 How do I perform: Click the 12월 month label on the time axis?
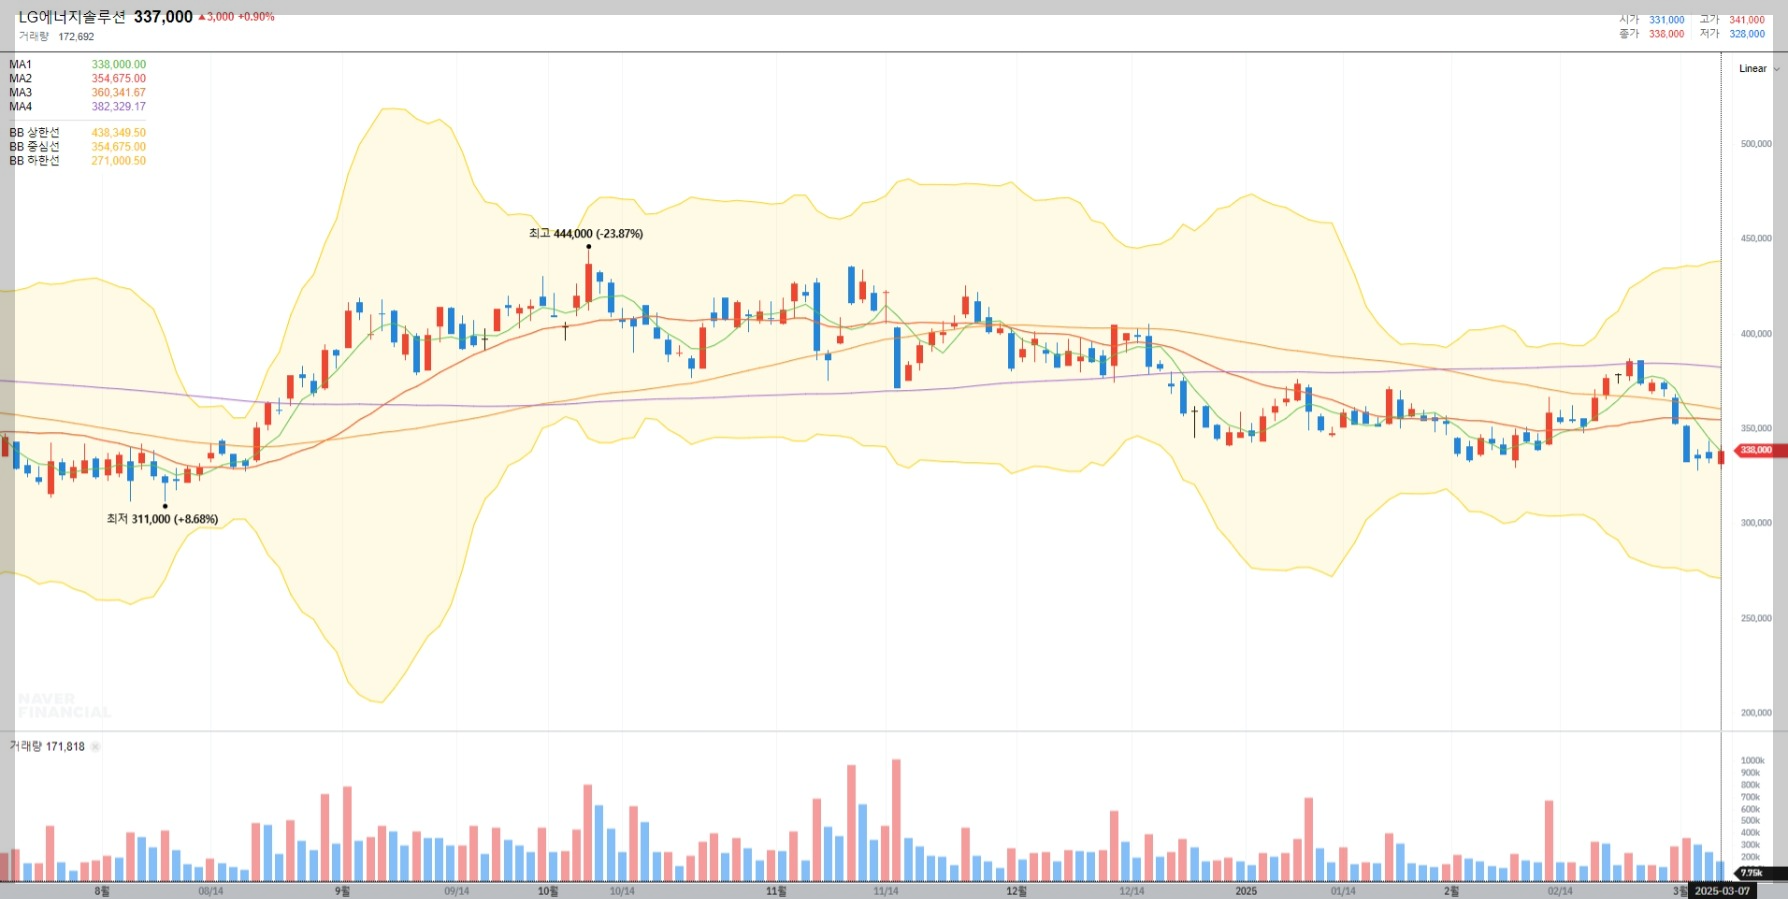[x=1016, y=891]
